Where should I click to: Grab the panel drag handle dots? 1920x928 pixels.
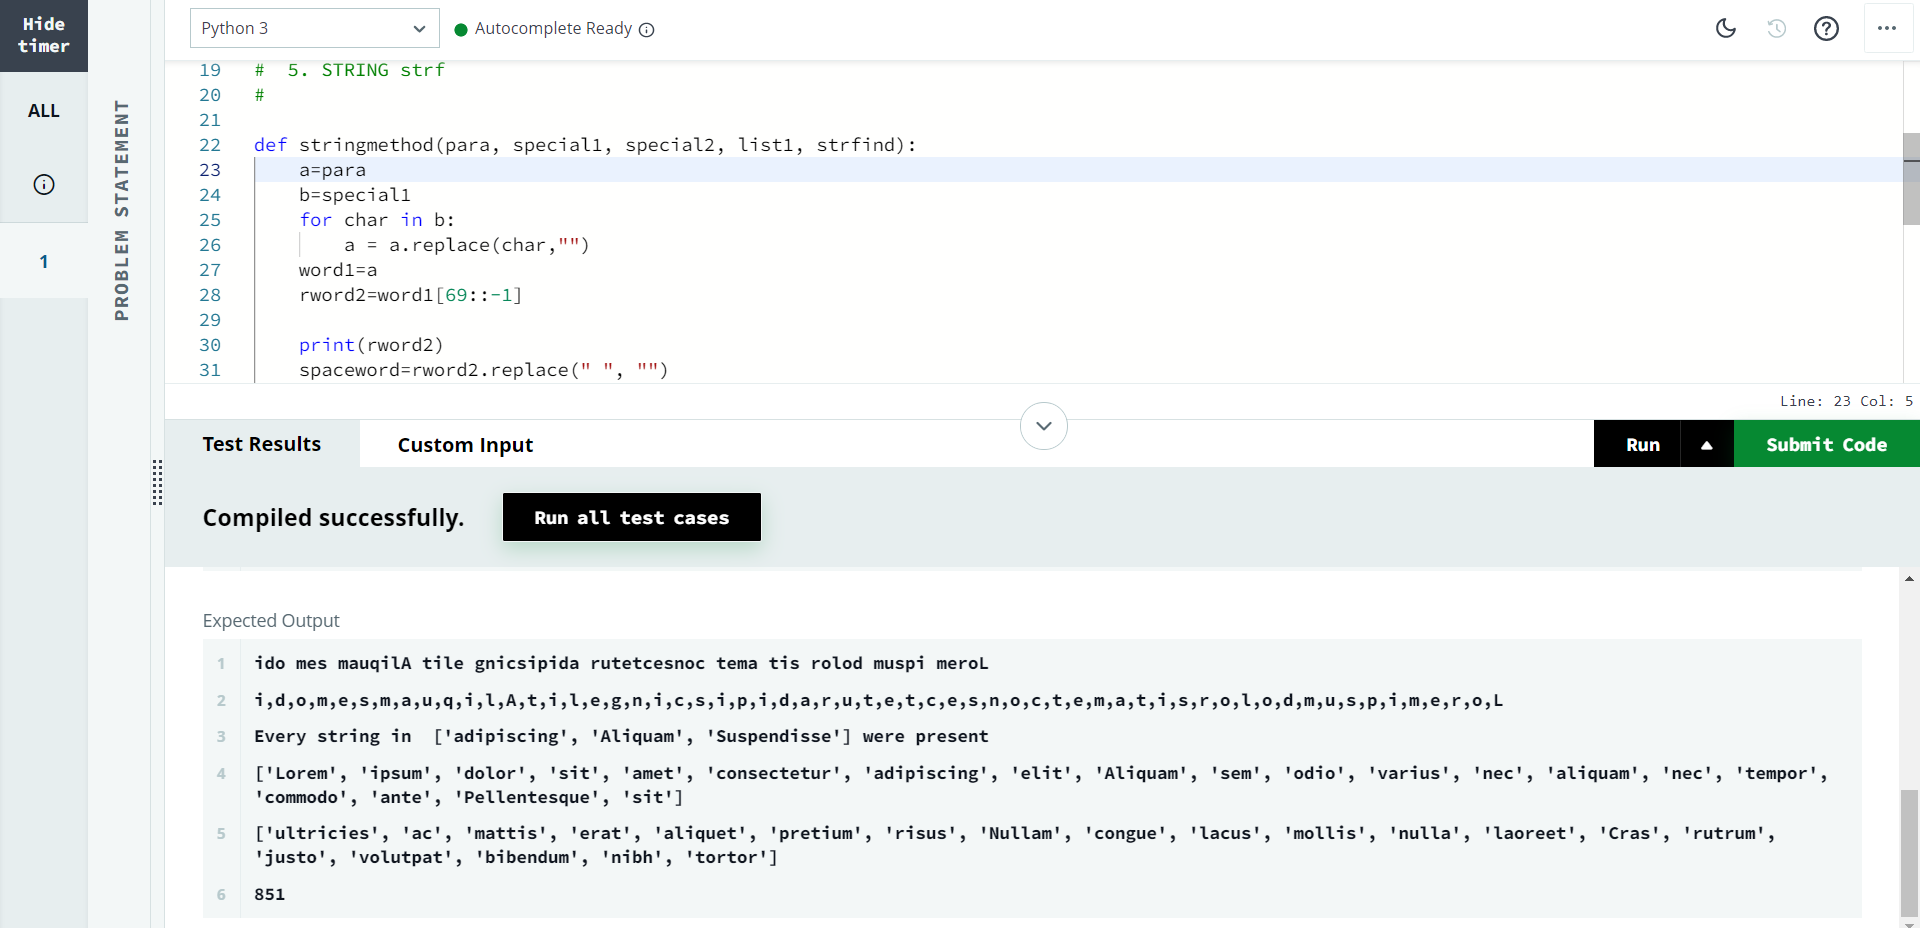coord(157,484)
